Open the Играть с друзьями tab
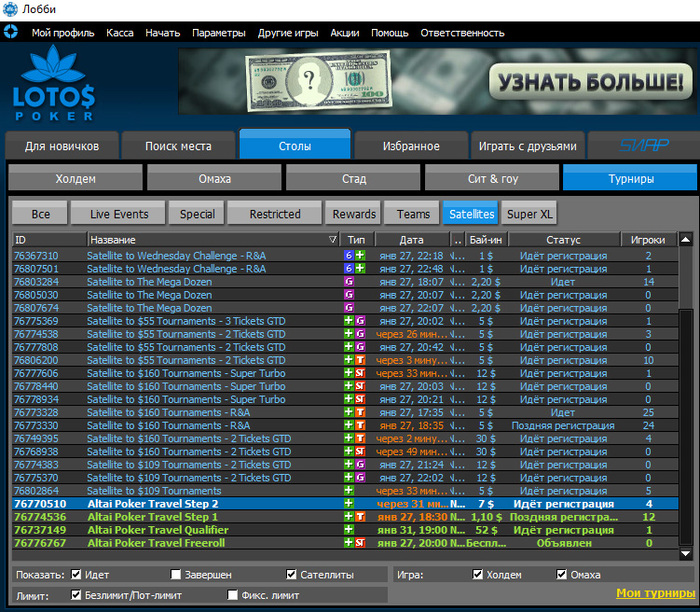The width and height of the screenshot is (700, 612). click(x=528, y=146)
